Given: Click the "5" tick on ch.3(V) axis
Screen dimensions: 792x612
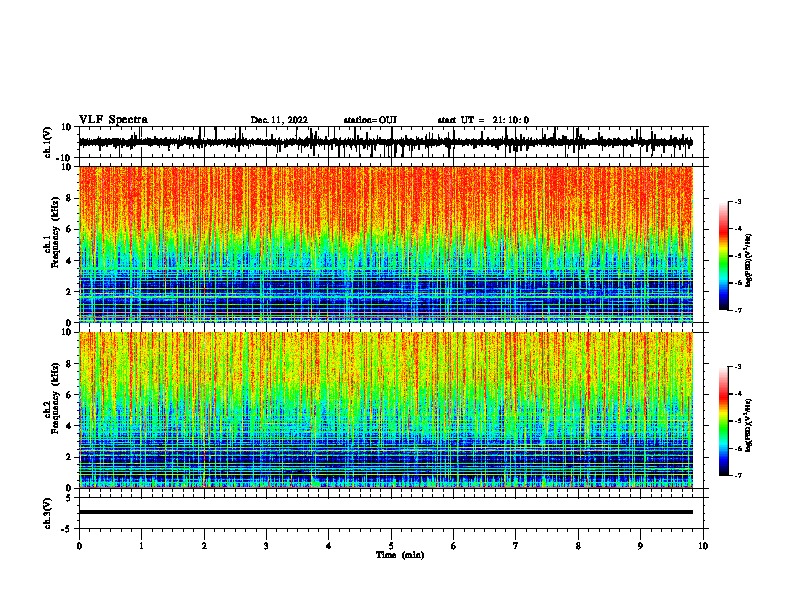Looking at the screenshot, I should [x=70, y=498].
